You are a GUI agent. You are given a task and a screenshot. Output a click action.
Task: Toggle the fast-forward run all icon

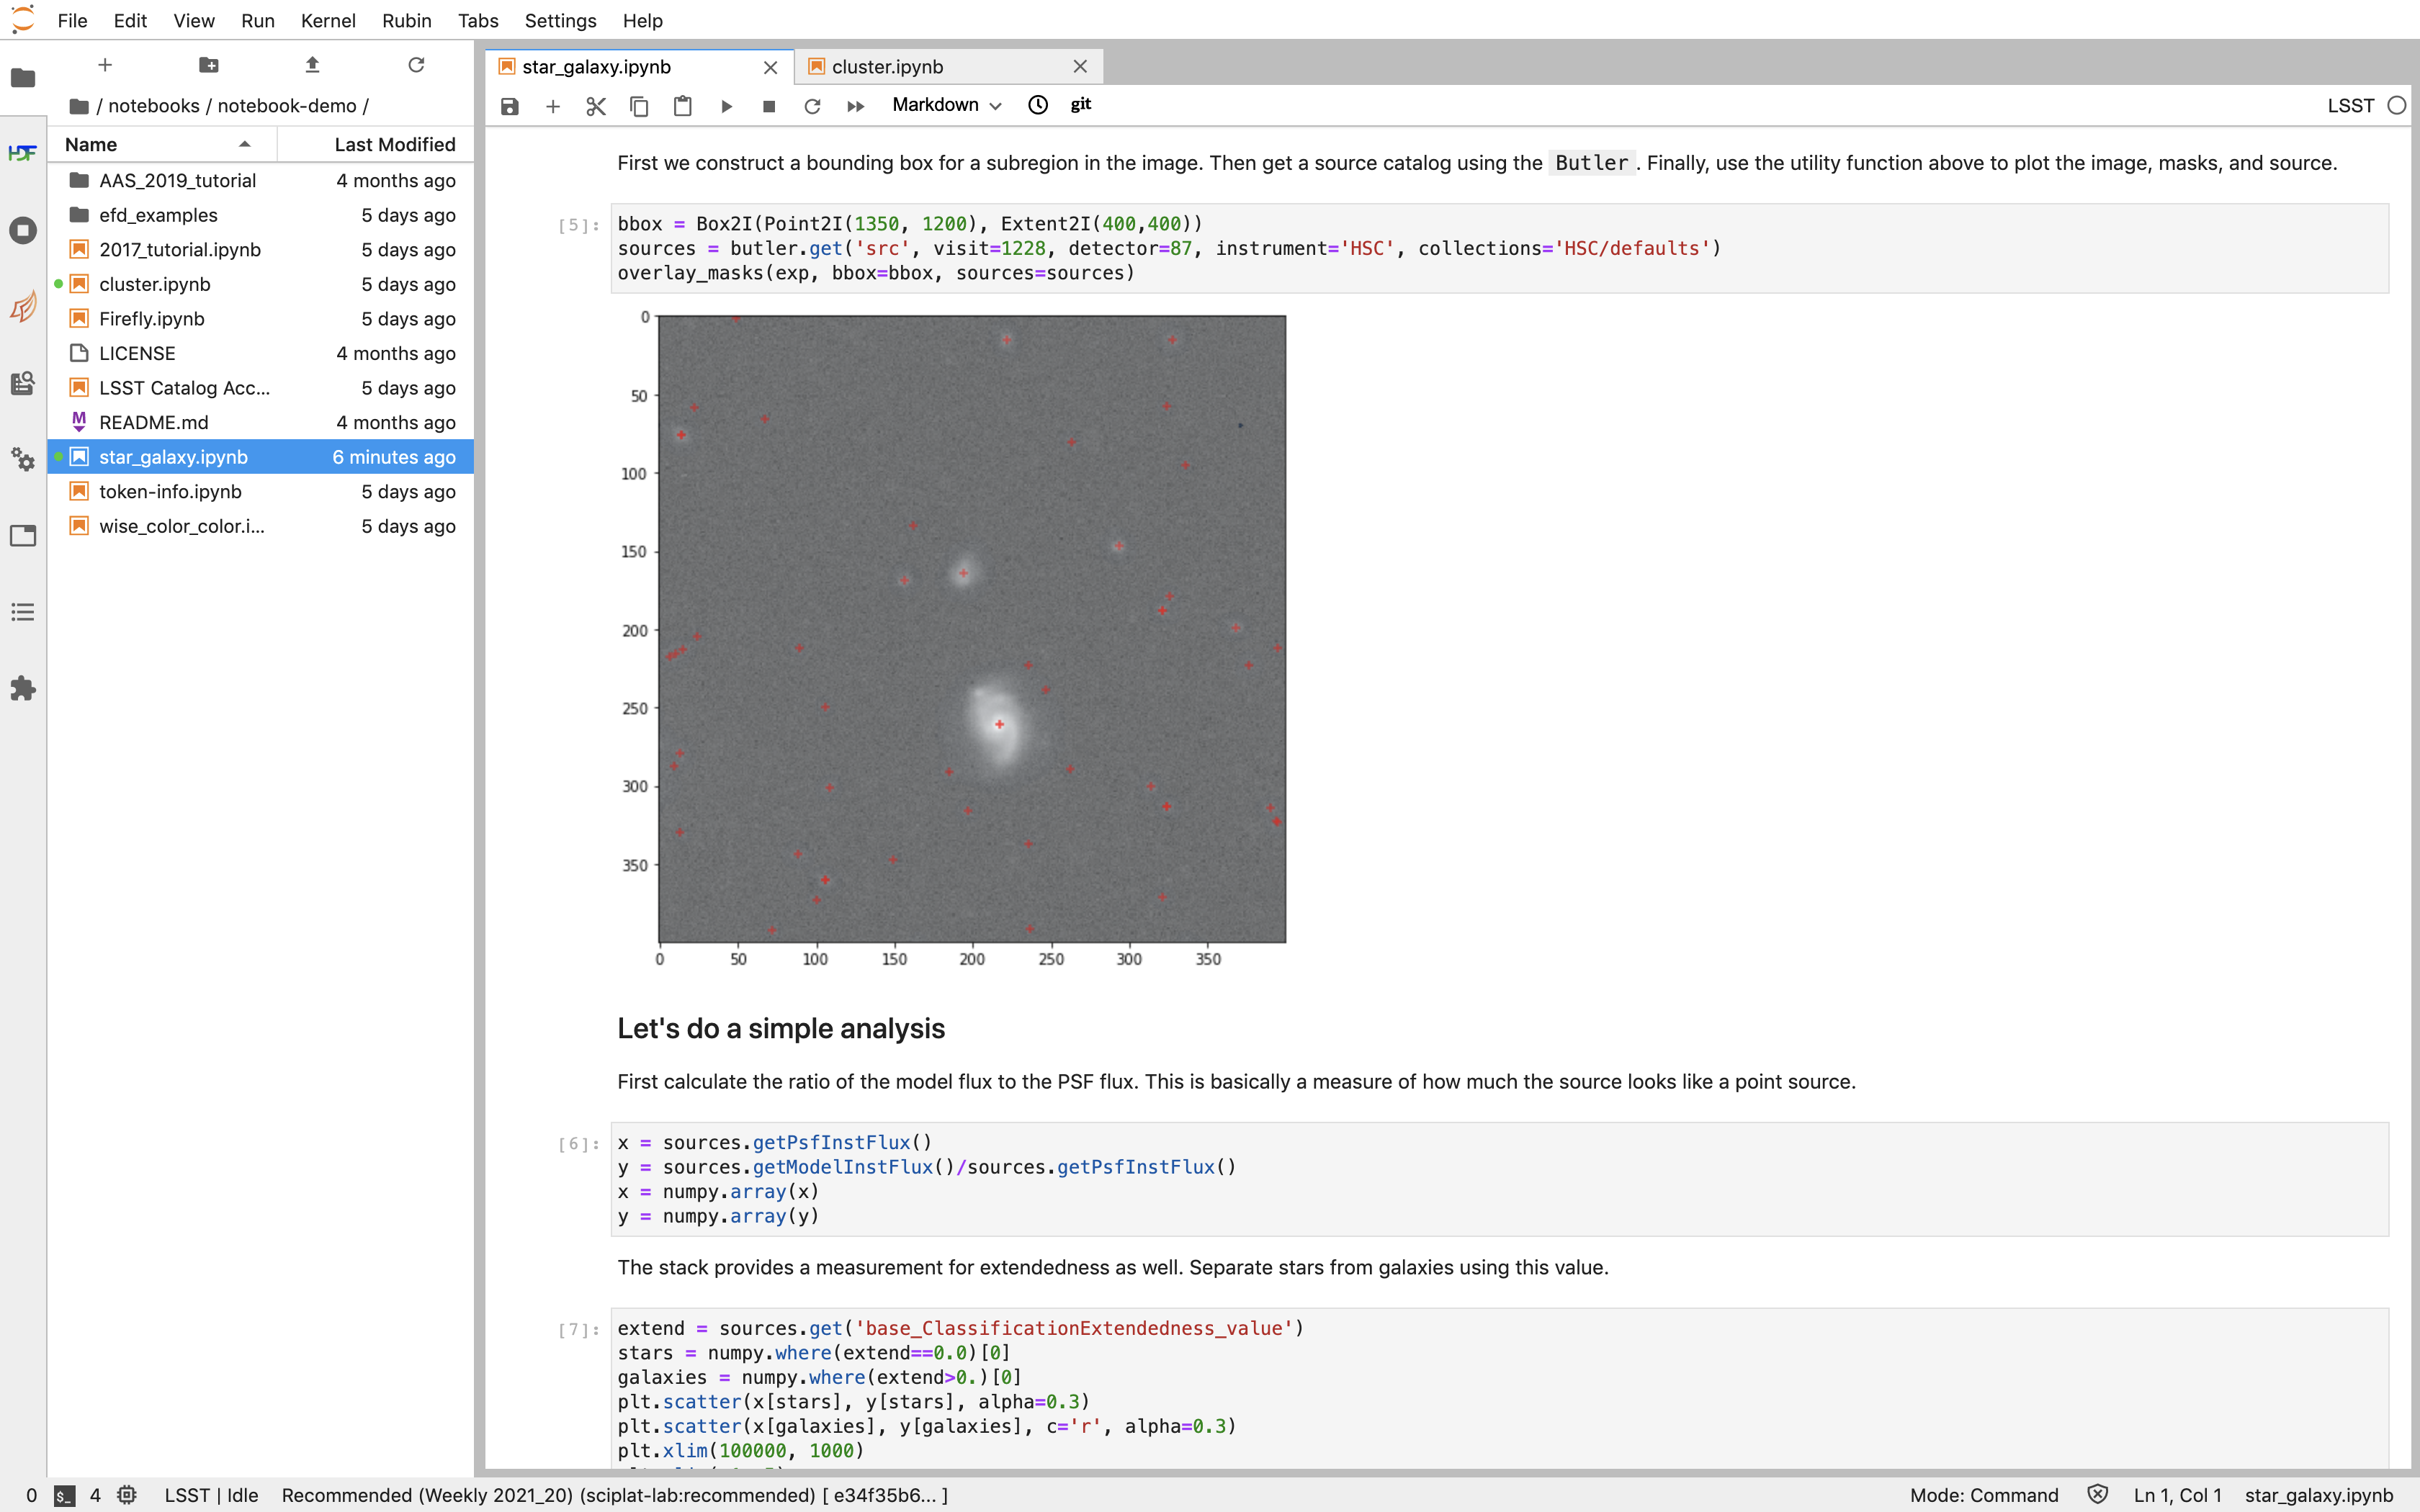pyautogui.click(x=856, y=104)
